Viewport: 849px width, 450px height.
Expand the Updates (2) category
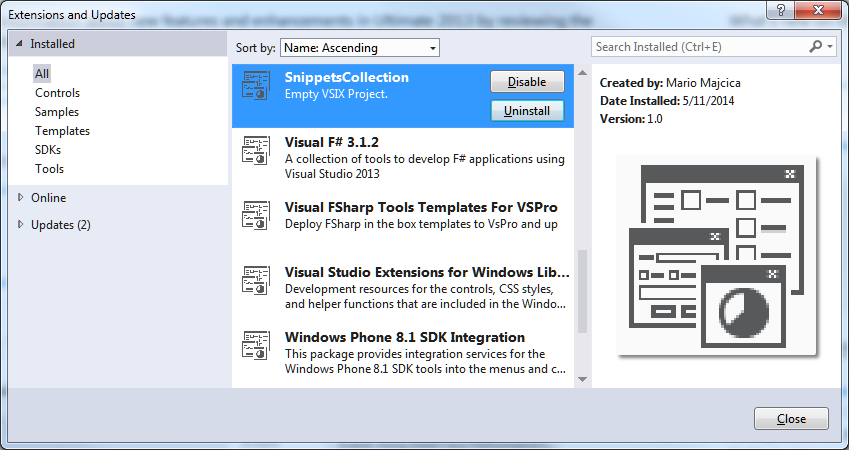[21, 224]
